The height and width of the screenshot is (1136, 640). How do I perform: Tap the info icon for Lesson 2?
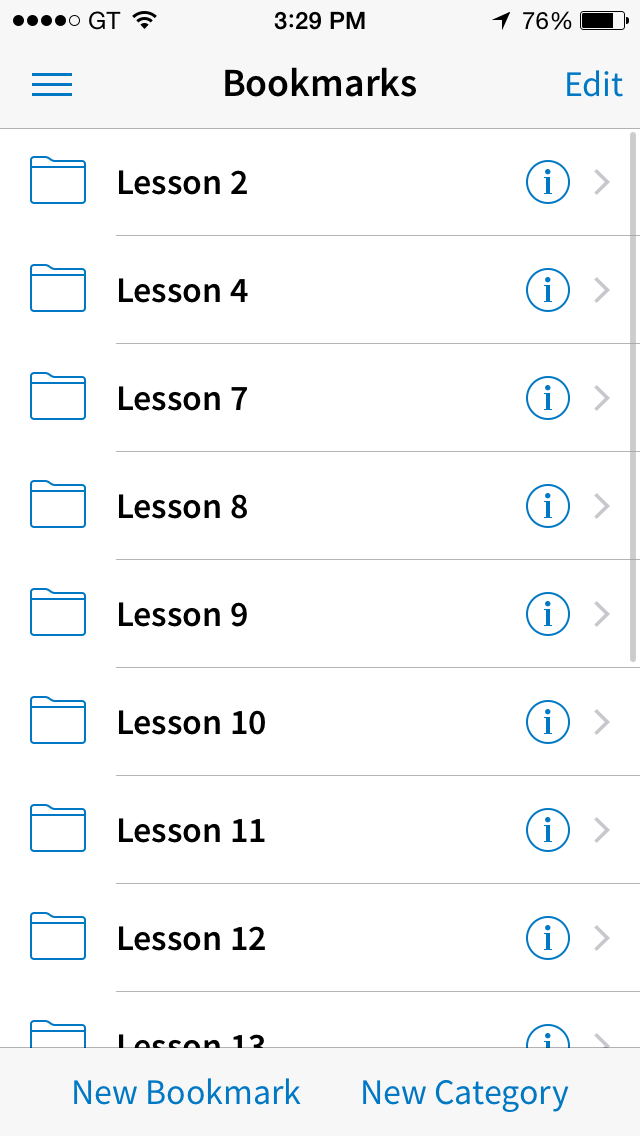coord(547,183)
